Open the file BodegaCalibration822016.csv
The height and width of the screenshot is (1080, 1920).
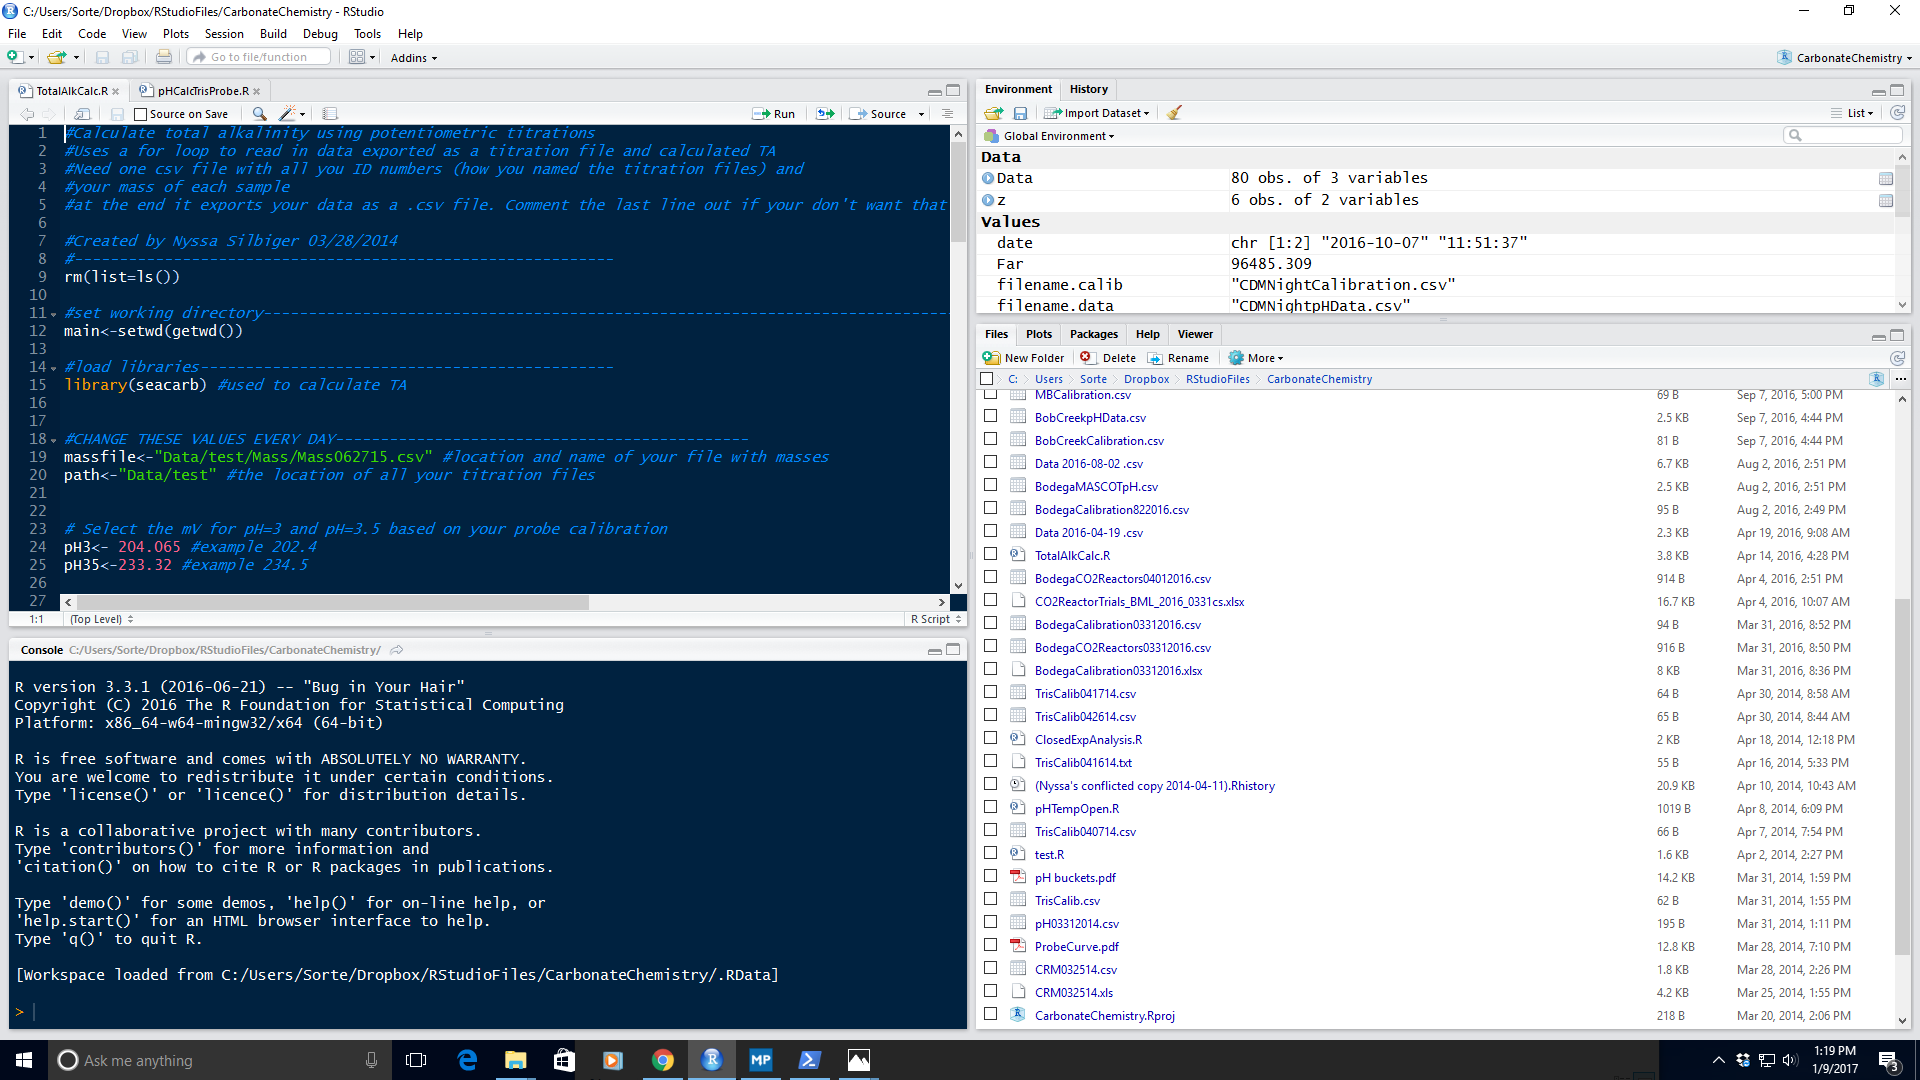[1111, 510]
